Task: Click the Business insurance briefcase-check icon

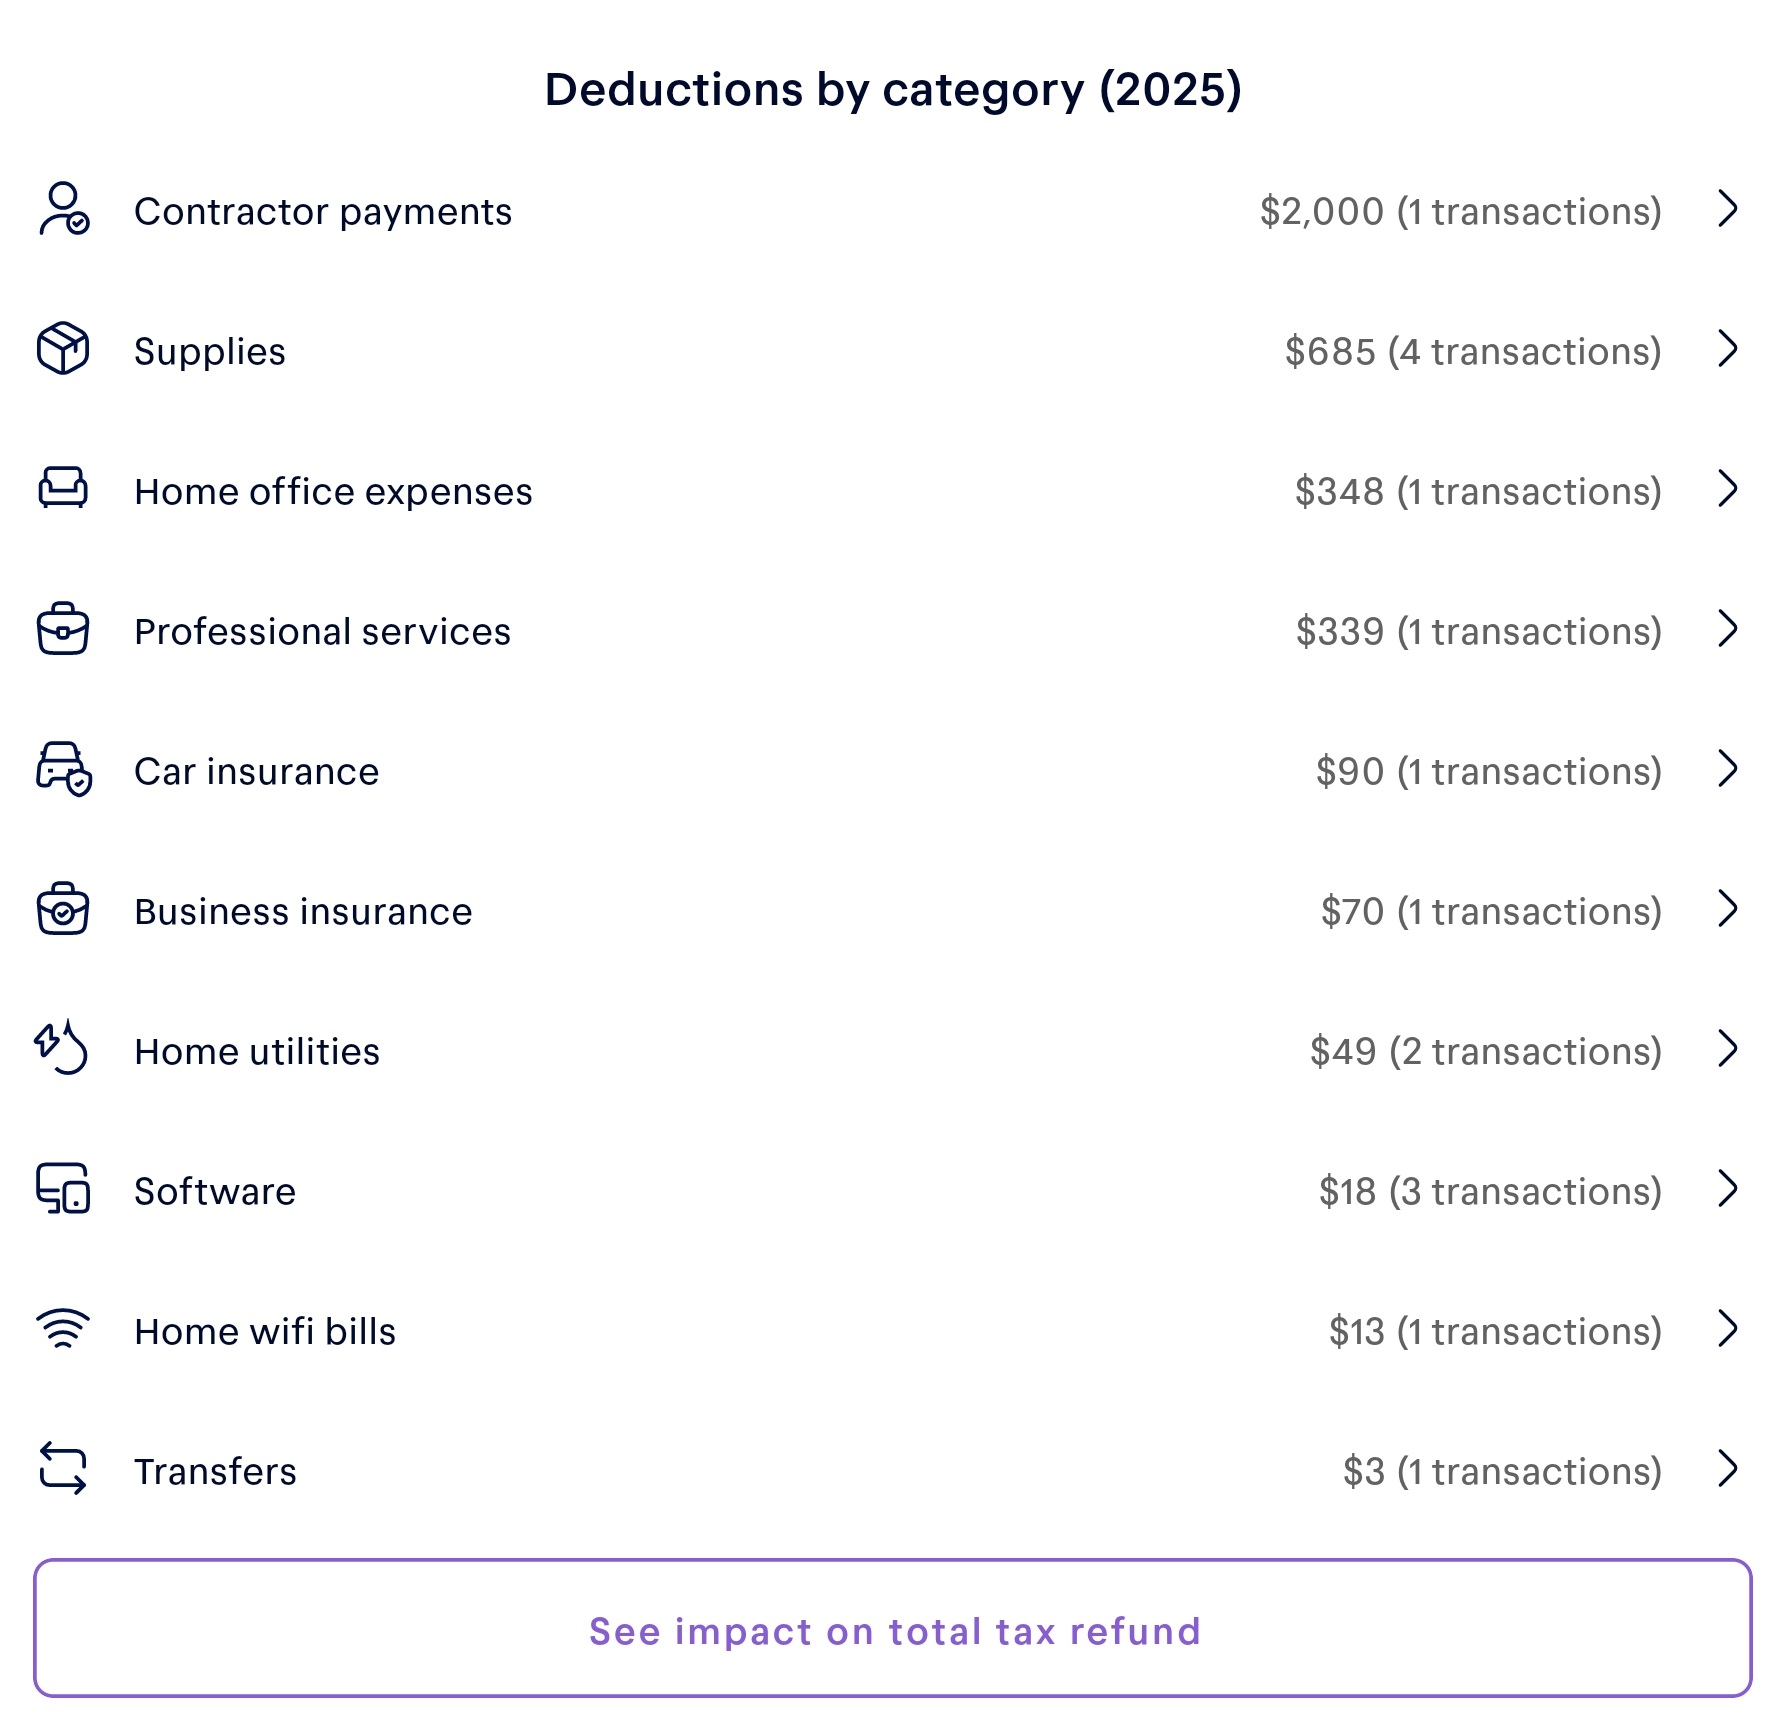Action: click(63, 909)
